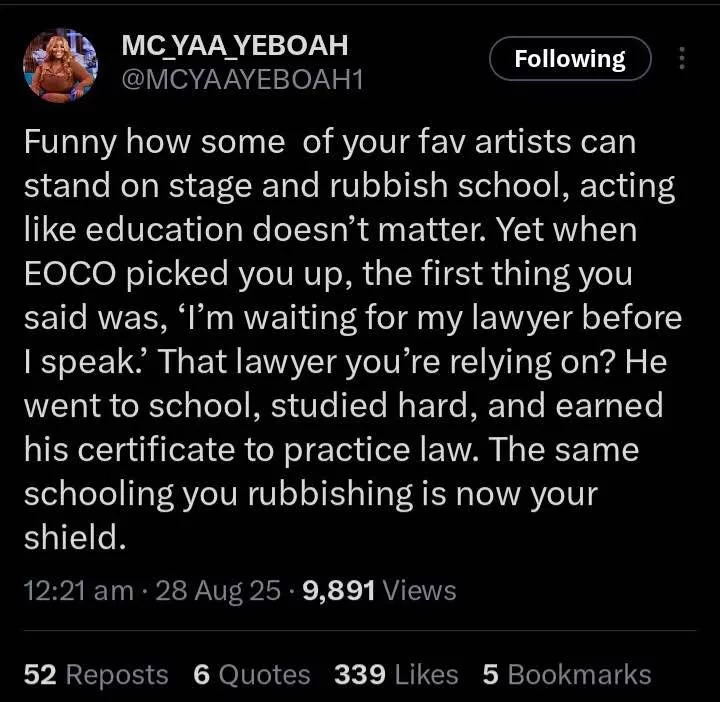Click the 5 Bookmarks count

[x=567, y=675]
